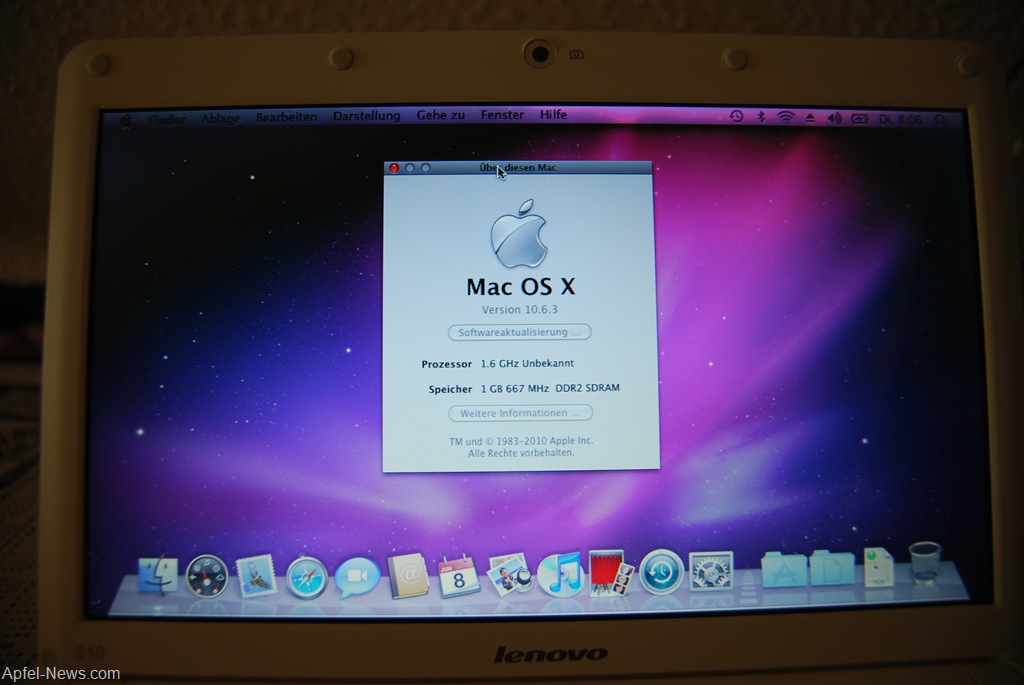The width and height of the screenshot is (1024, 685).
Task: Open the Apple menu
Action: (x=126, y=121)
